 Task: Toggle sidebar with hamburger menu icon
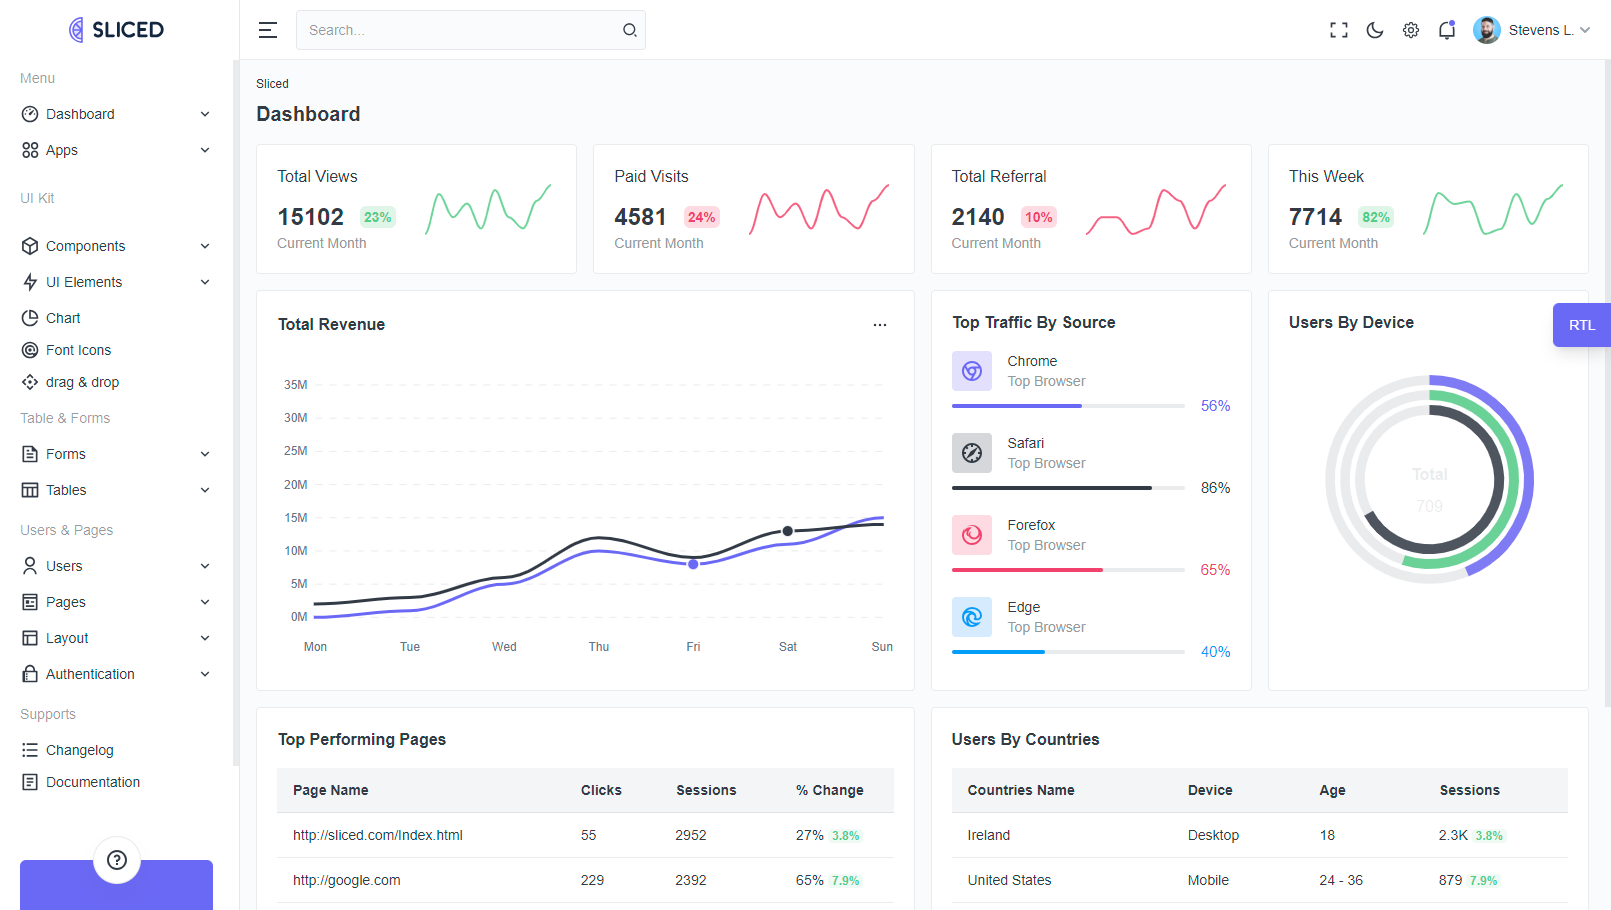click(268, 30)
